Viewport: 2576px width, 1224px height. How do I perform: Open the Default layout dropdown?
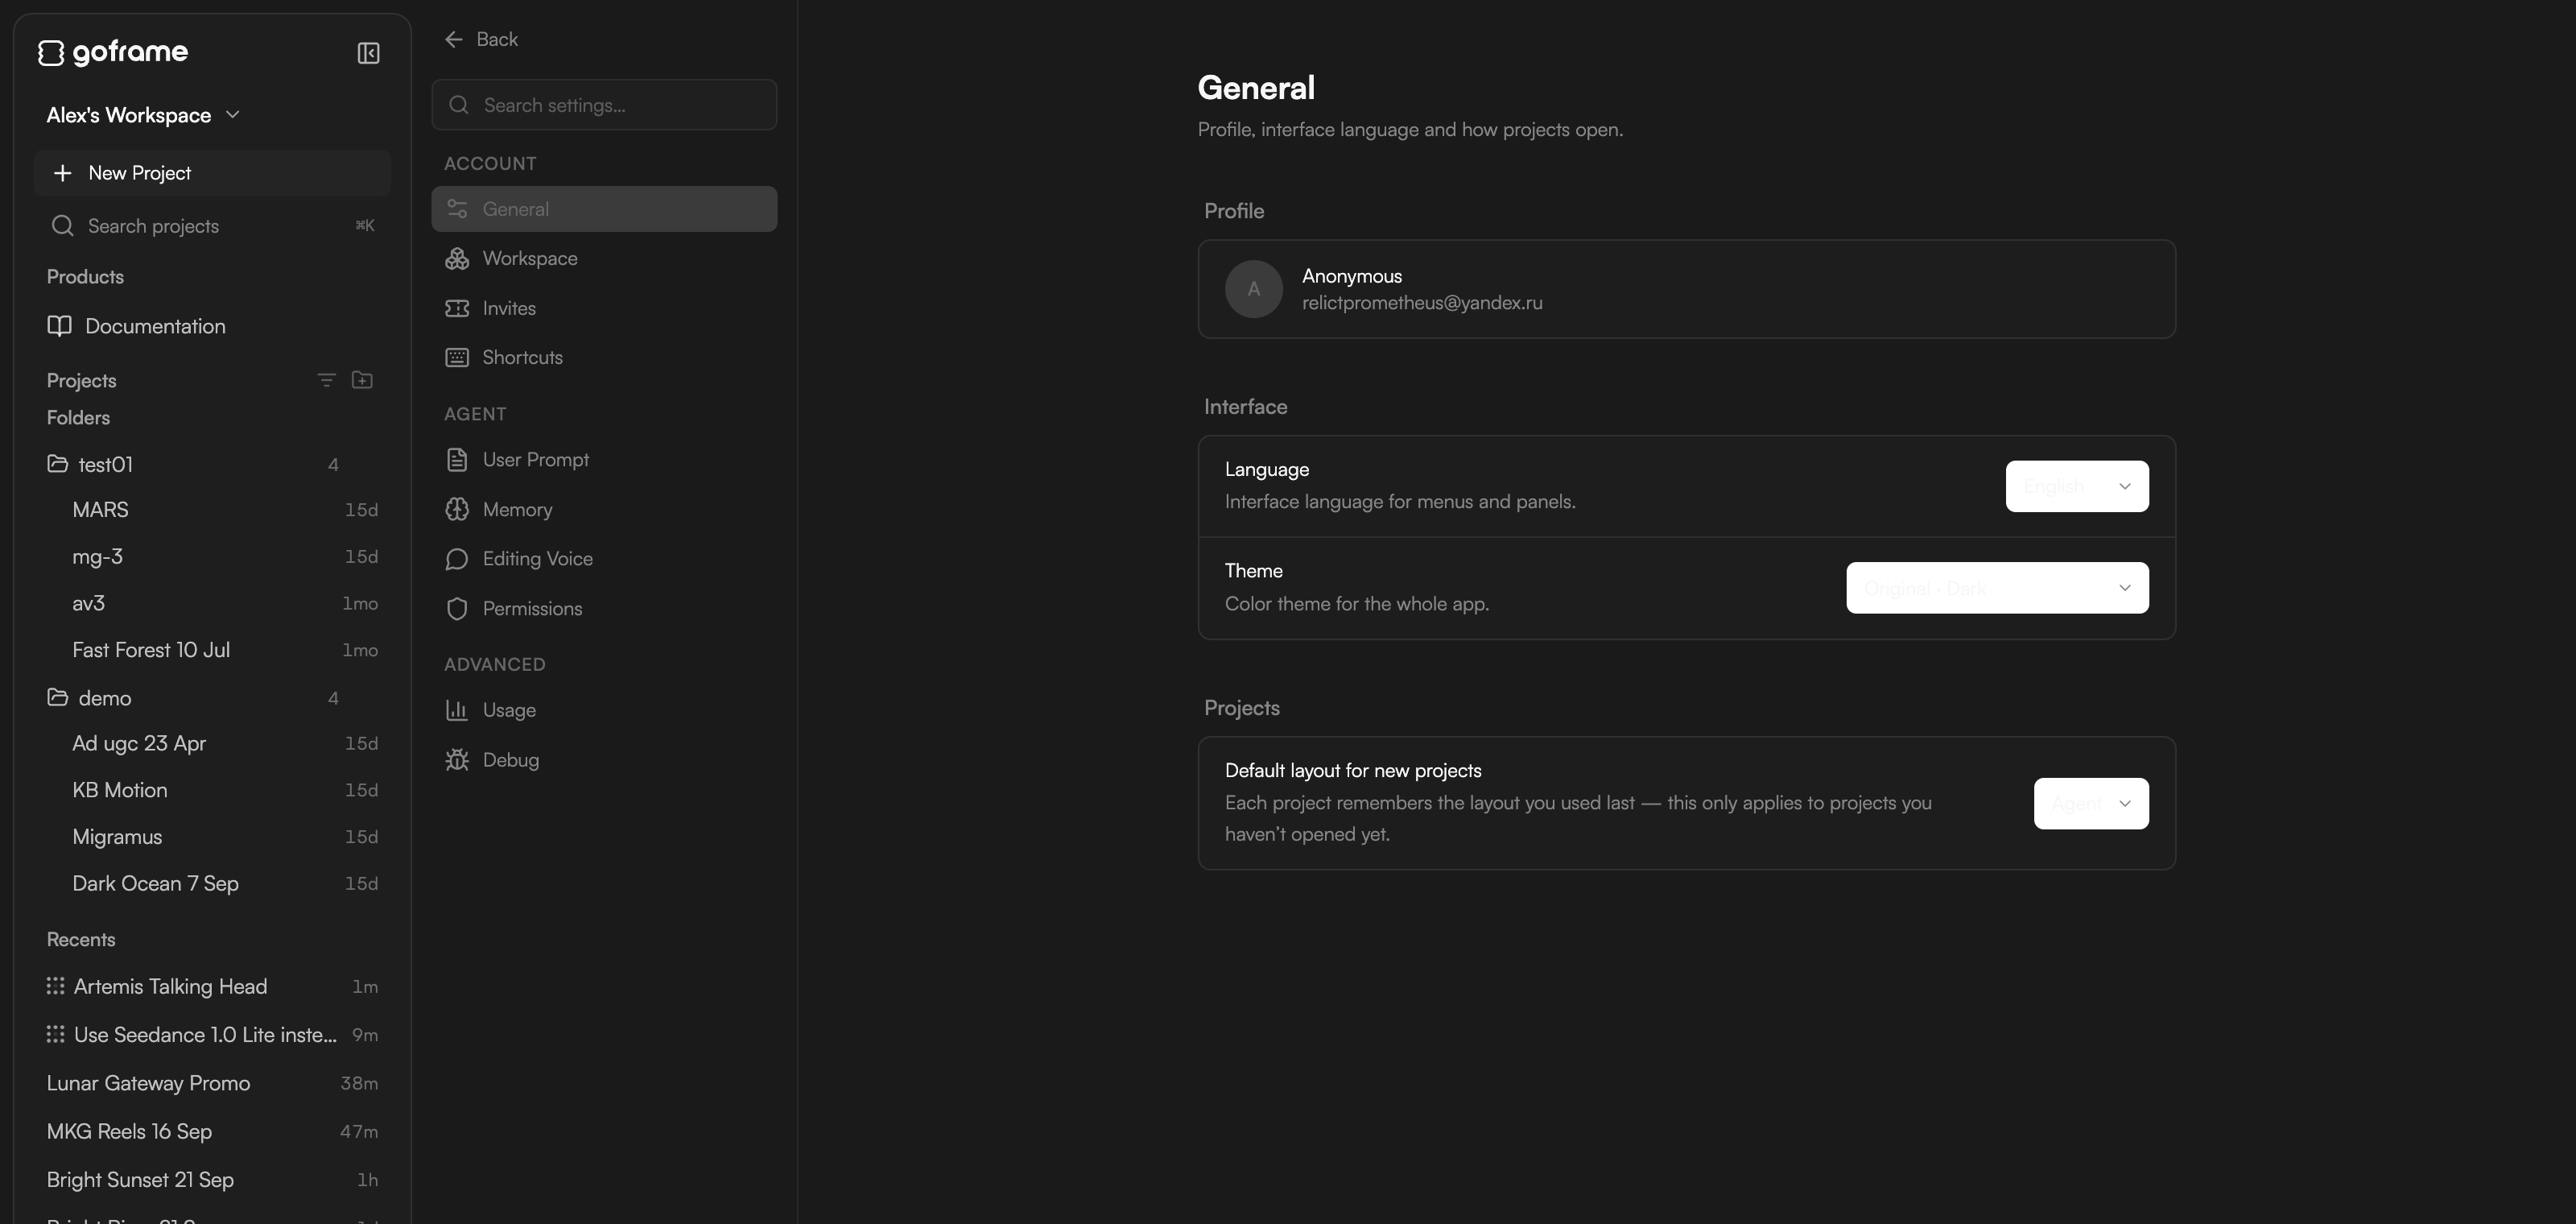[x=2091, y=804]
